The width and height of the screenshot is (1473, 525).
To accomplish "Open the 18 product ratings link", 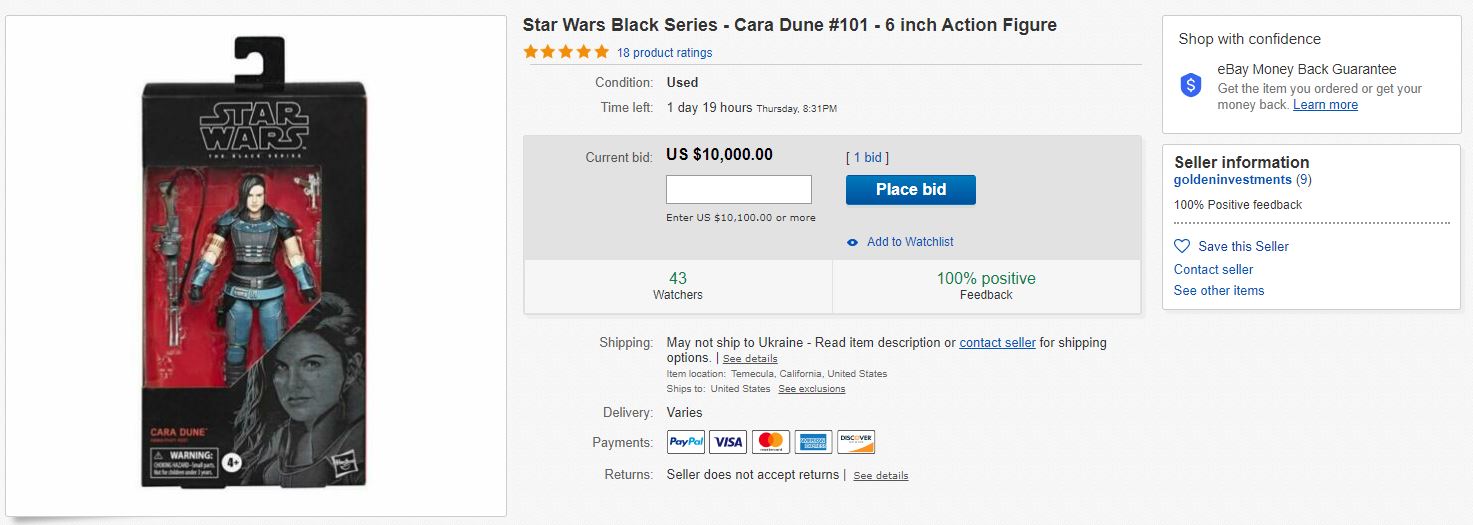I will click(x=664, y=53).
